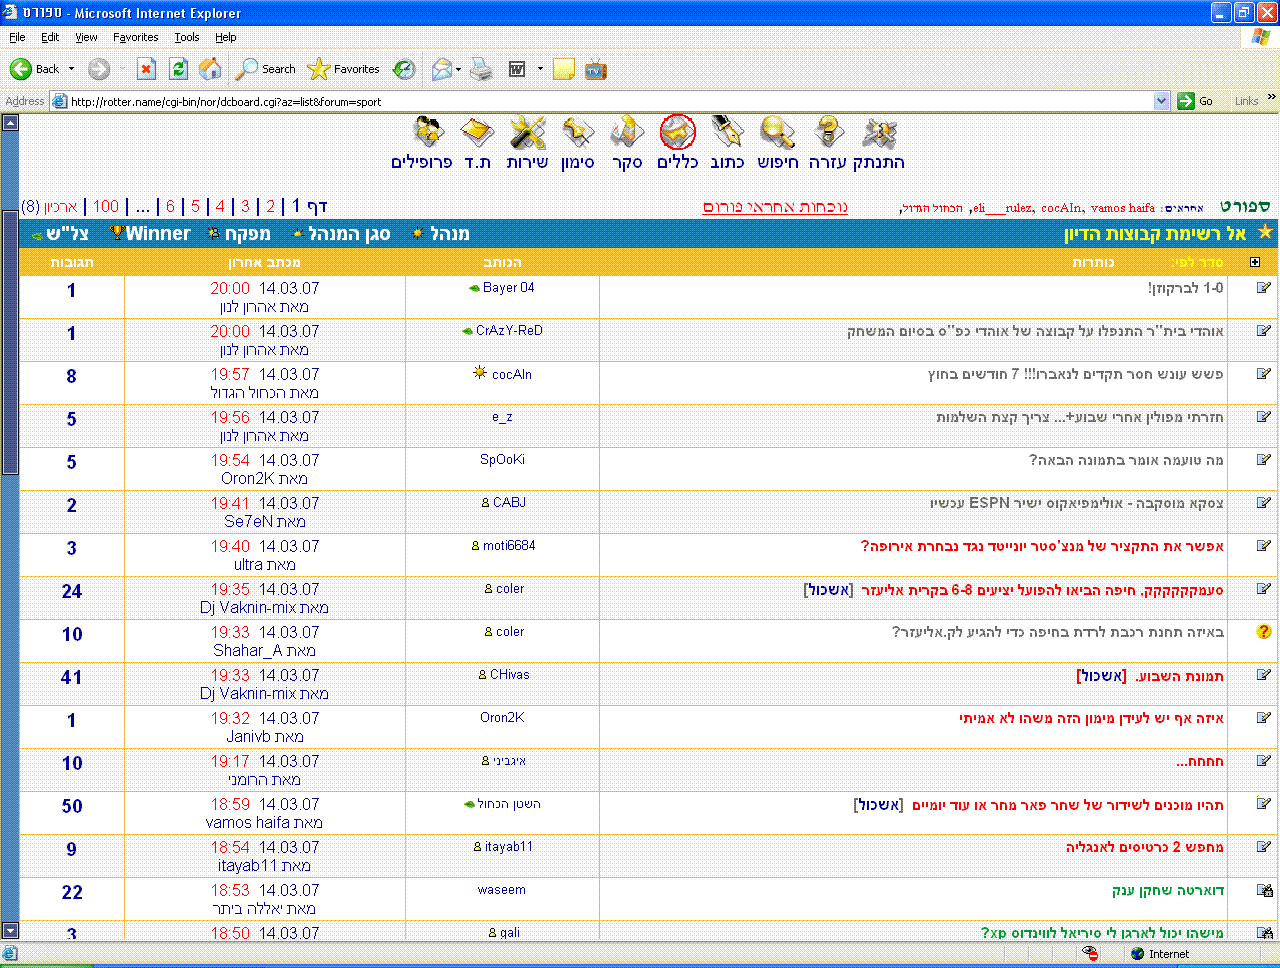
Task: Open the Favorites menu in the menu bar
Action: (135, 37)
